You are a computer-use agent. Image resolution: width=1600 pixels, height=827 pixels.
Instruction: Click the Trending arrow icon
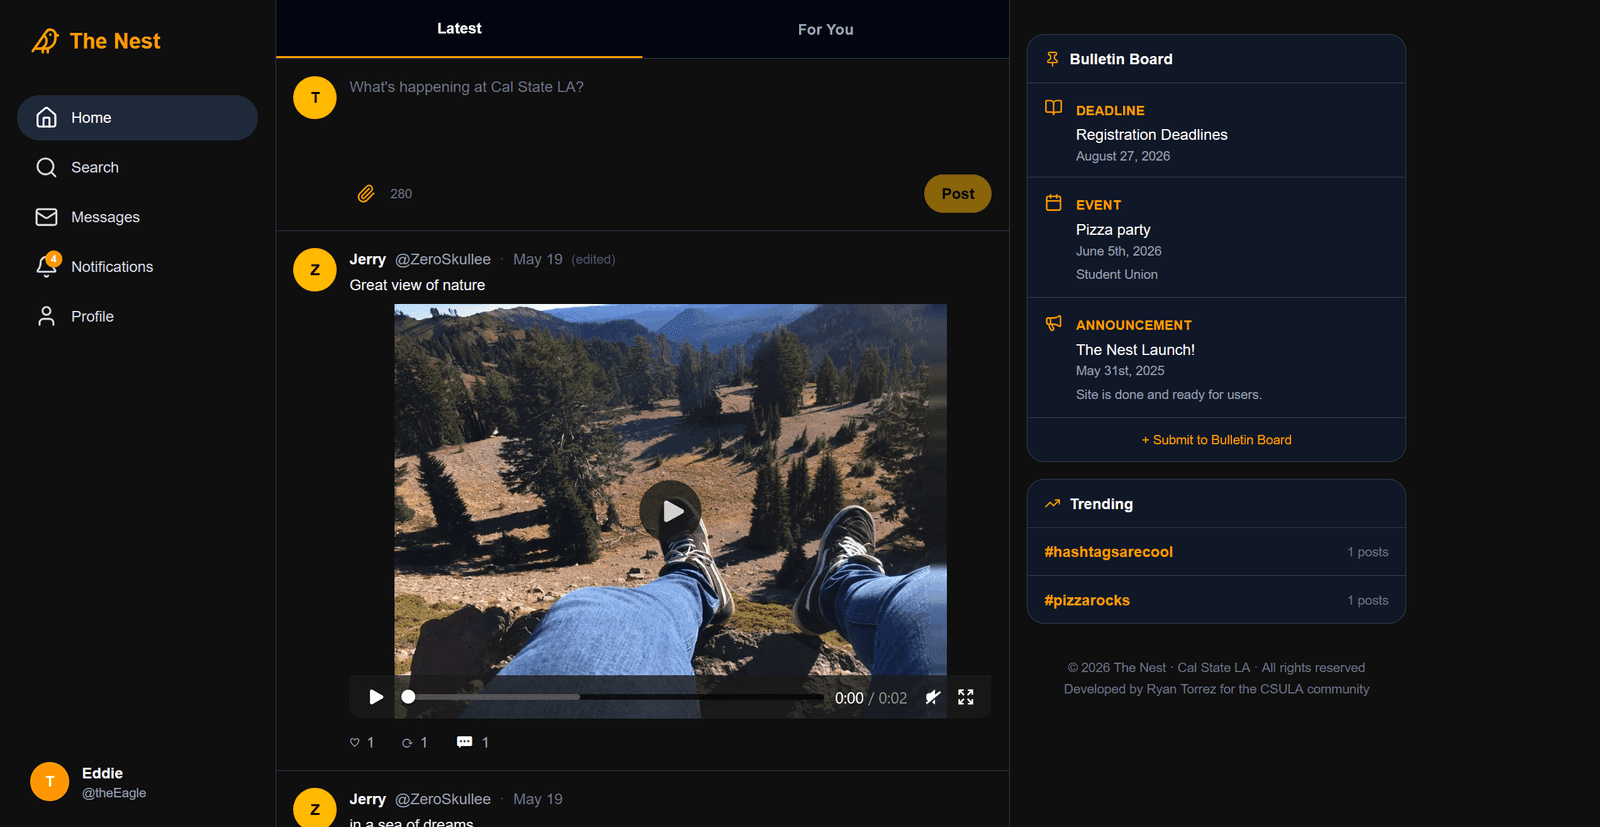pos(1052,504)
